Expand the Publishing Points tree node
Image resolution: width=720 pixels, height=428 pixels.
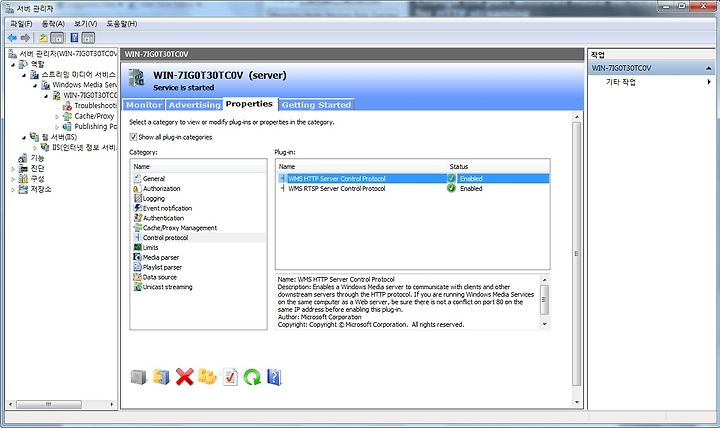click(57, 127)
